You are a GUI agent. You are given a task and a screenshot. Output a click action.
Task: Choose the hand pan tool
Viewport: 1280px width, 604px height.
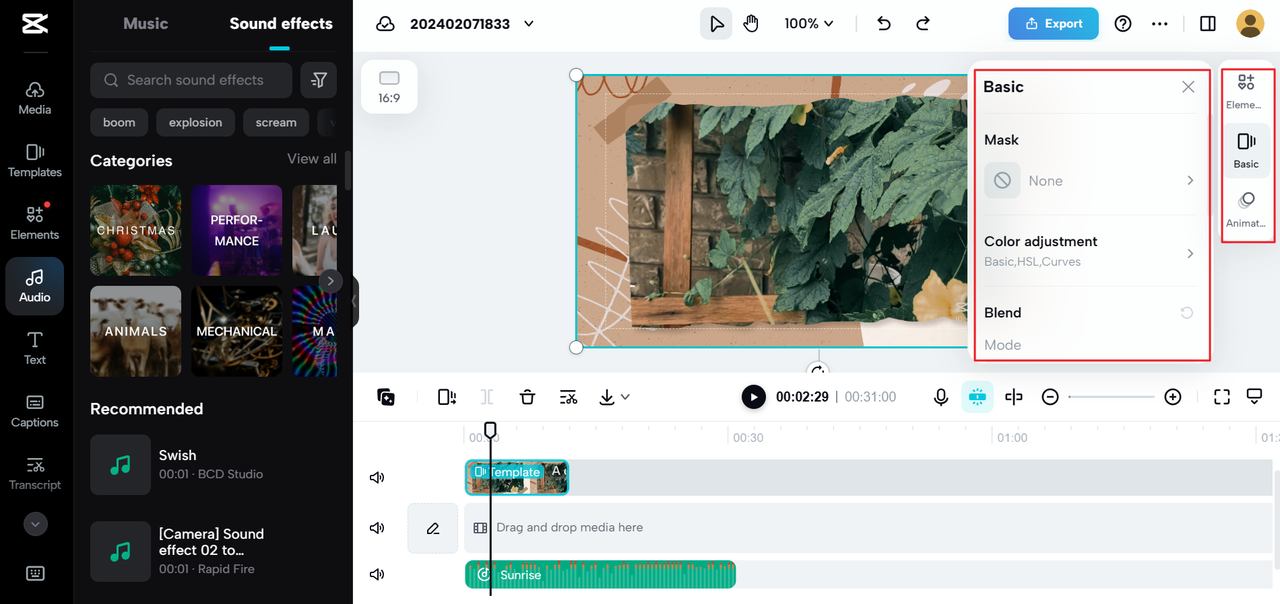coord(751,24)
